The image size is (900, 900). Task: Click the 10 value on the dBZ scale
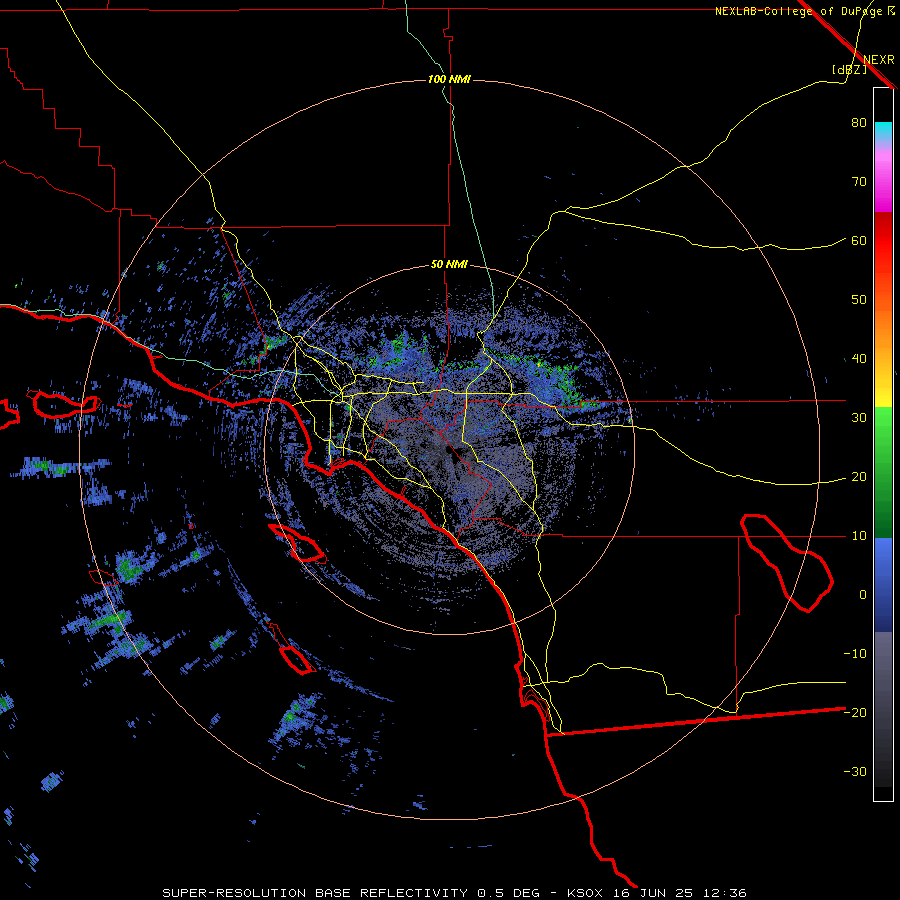[859, 536]
